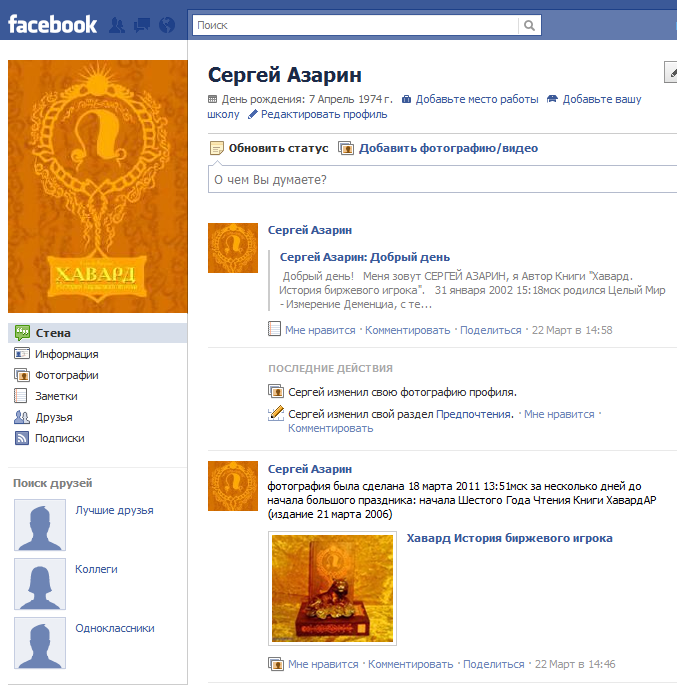The height and width of the screenshot is (685, 677).
Task: Click silhouette thumbnail for Коллеги
Action: (40, 584)
